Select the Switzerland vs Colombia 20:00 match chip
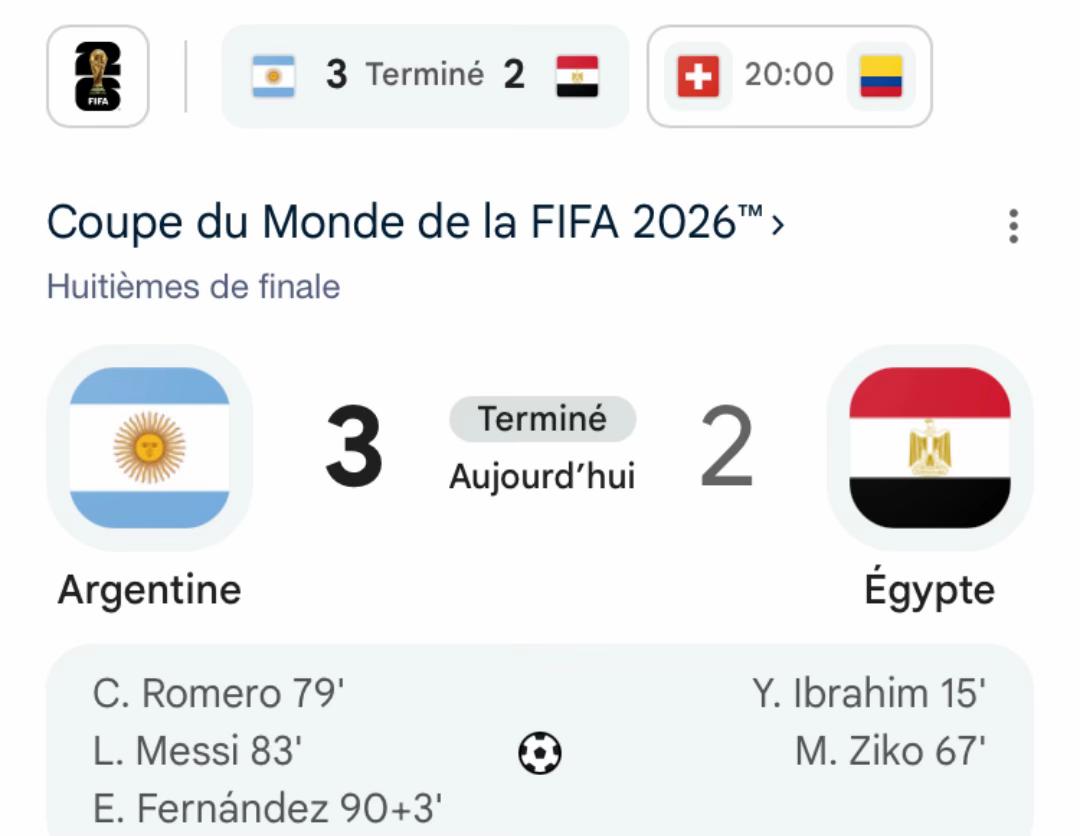 coord(789,76)
